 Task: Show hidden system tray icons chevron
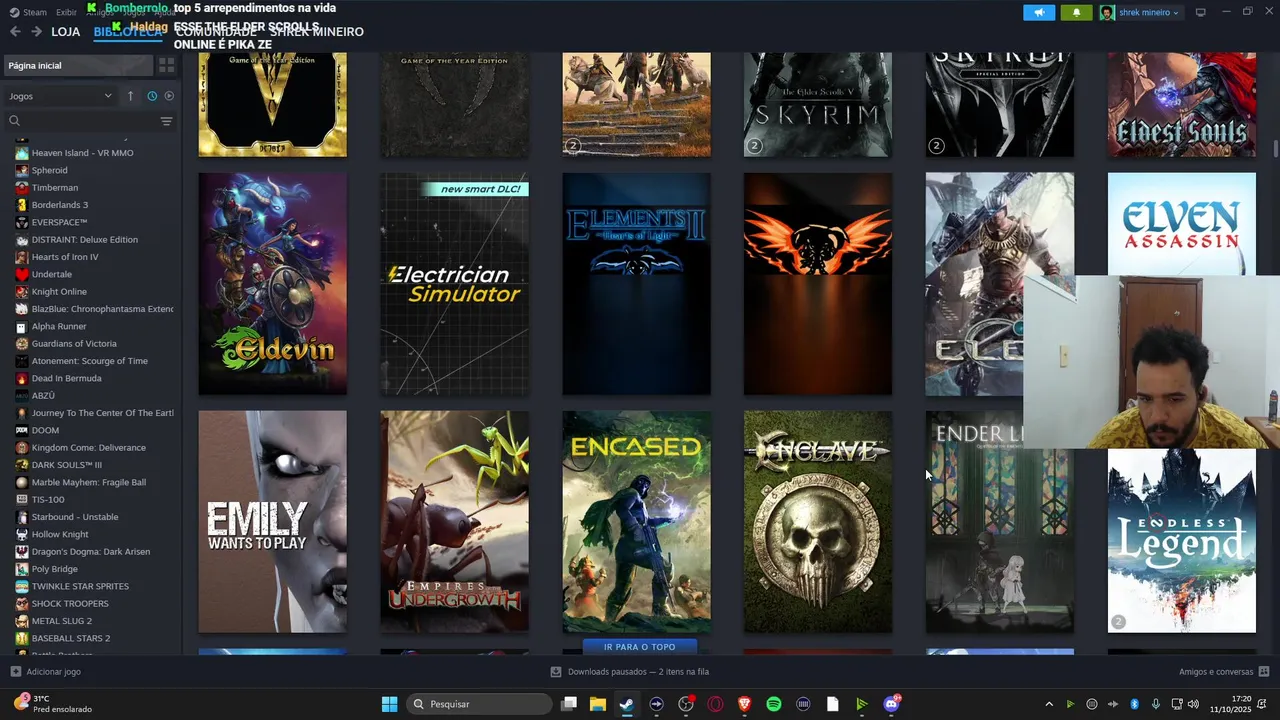1049,704
